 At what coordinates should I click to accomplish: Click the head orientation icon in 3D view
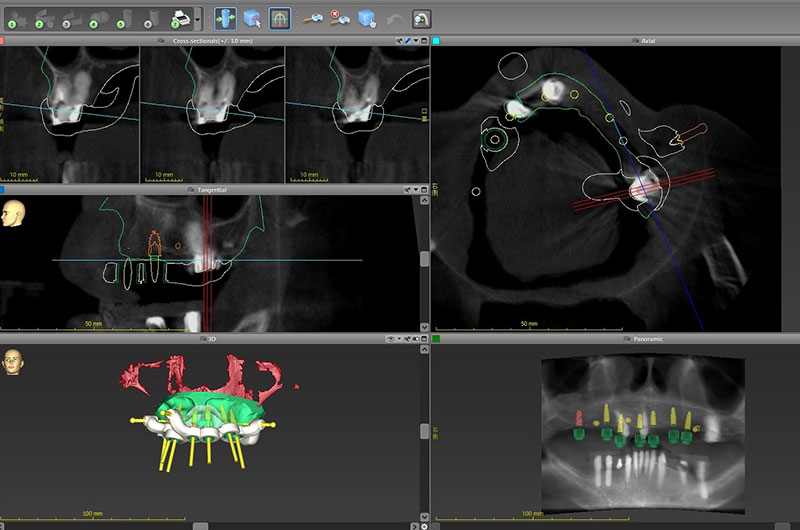tap(13, 361)
